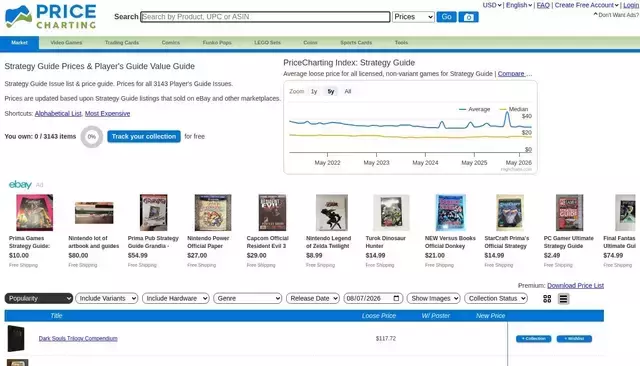Open the Sports Cards menu
The height and width of the screenshot is (366, 640).
[x=356, y=42]
